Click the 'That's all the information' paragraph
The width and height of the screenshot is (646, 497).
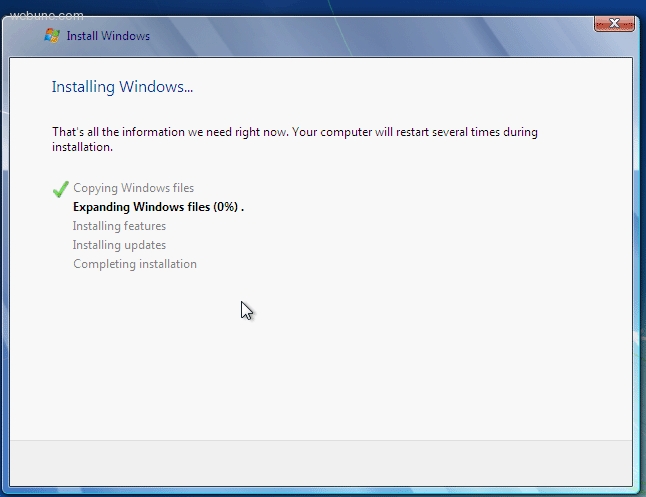(x=295, y=139)
